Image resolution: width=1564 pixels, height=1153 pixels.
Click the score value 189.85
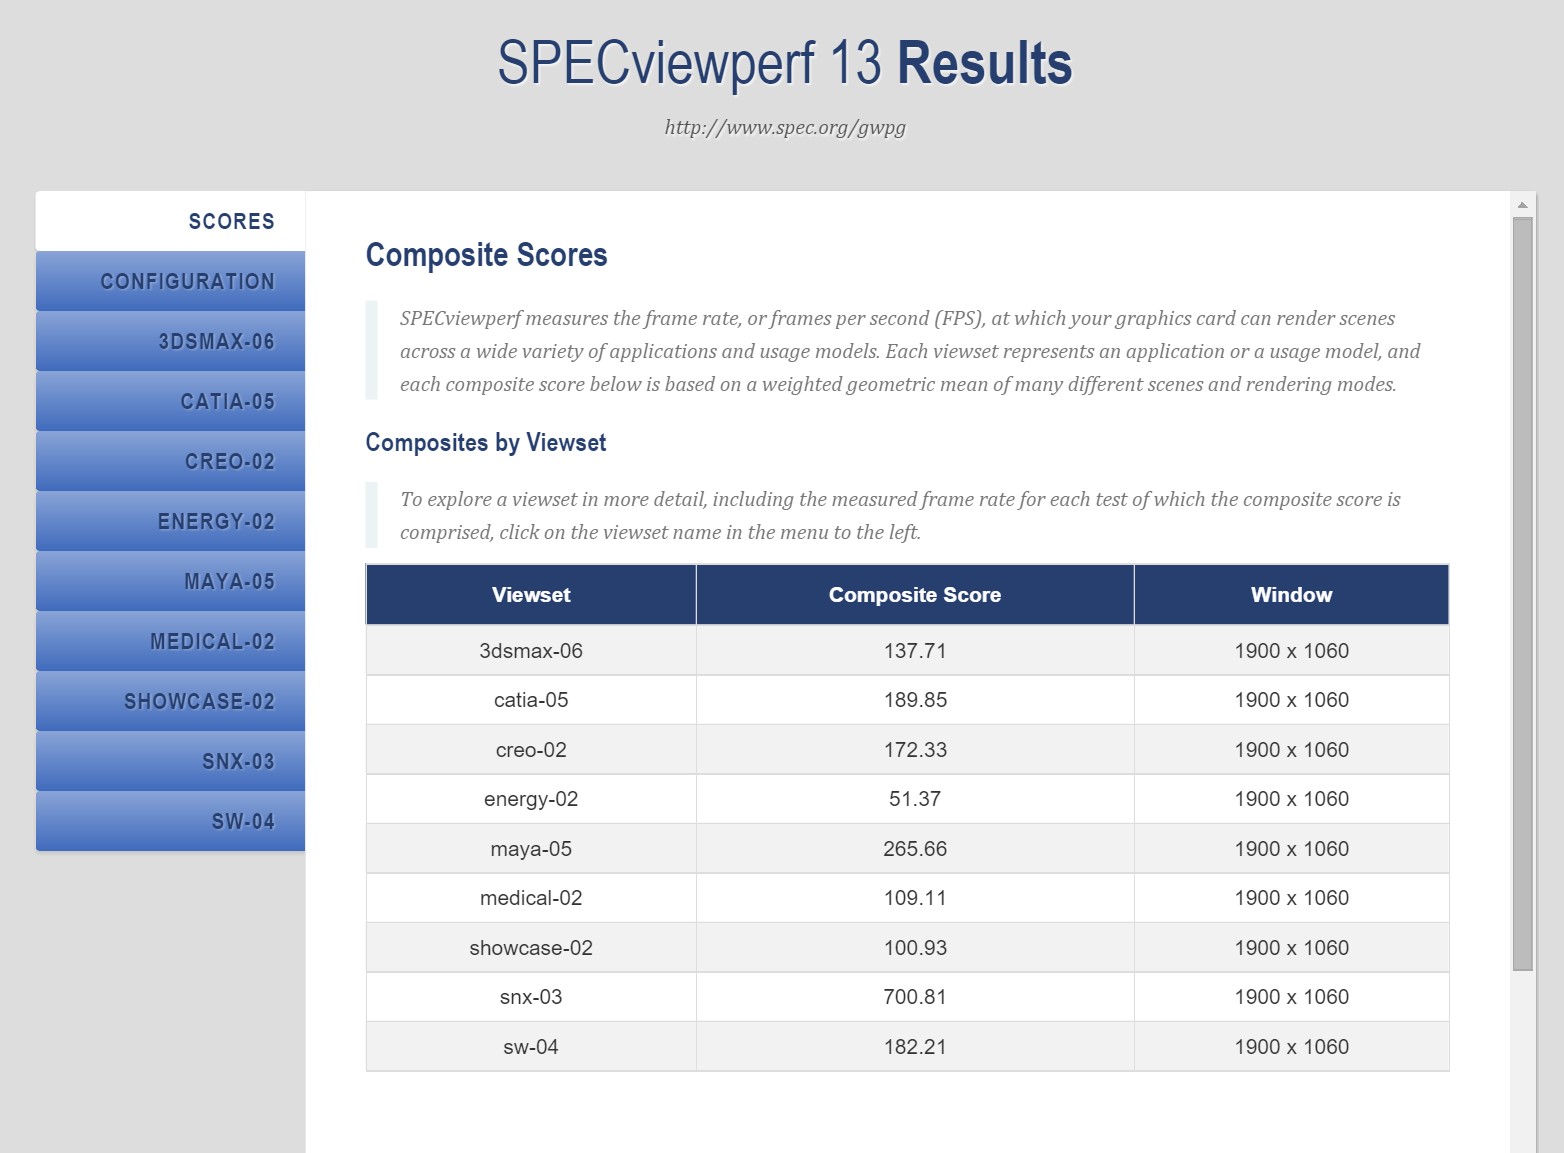tap(915, 700)
